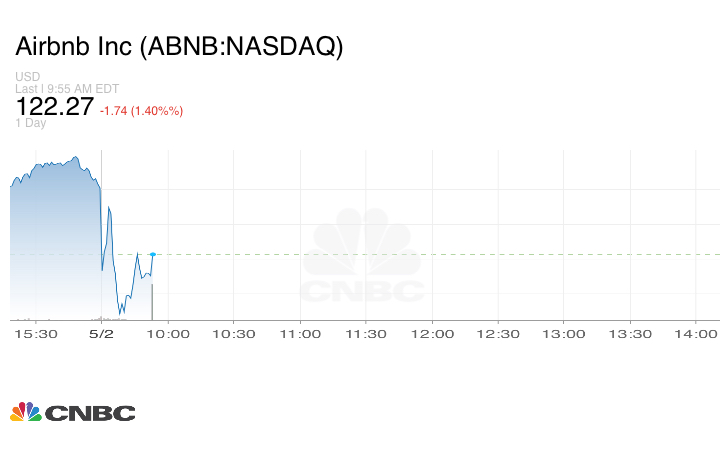Click the red -1.74 (1.40%) change text
720x450 pixels.
[x=141, y=111]
